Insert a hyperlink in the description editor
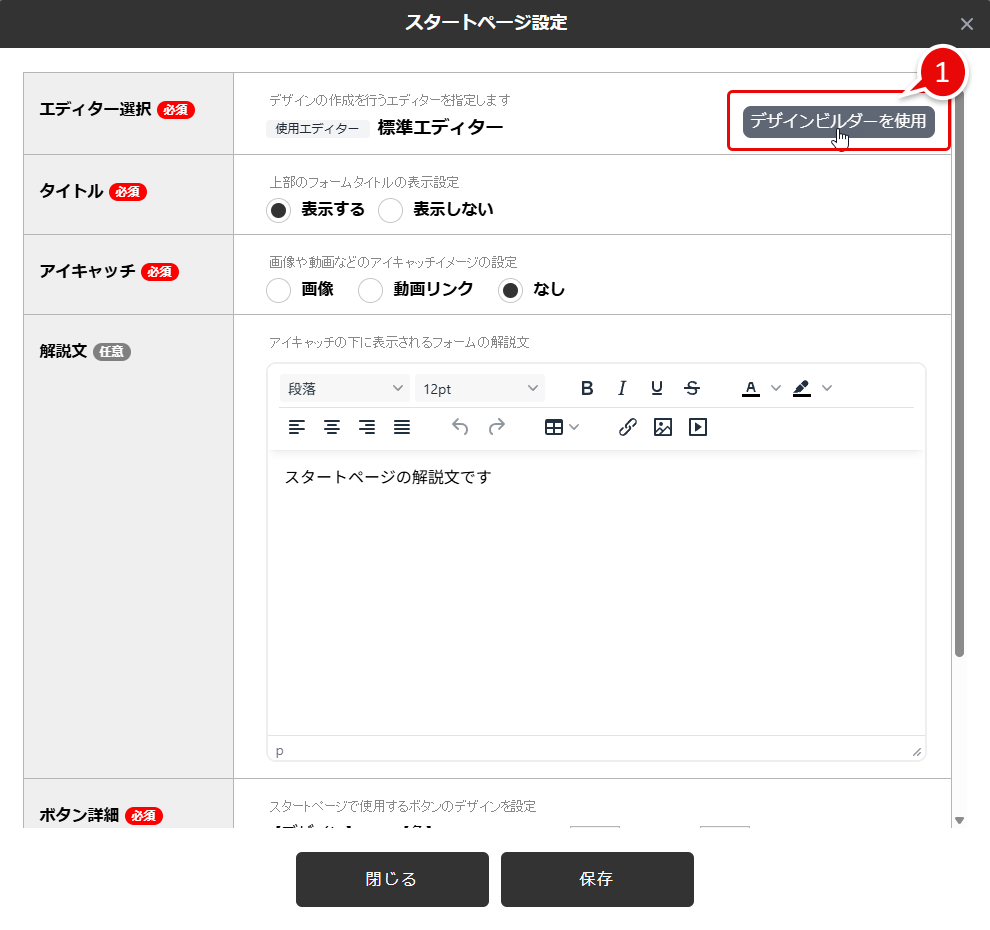The width and height of the screenshot is (990, 930). [627, 427]
